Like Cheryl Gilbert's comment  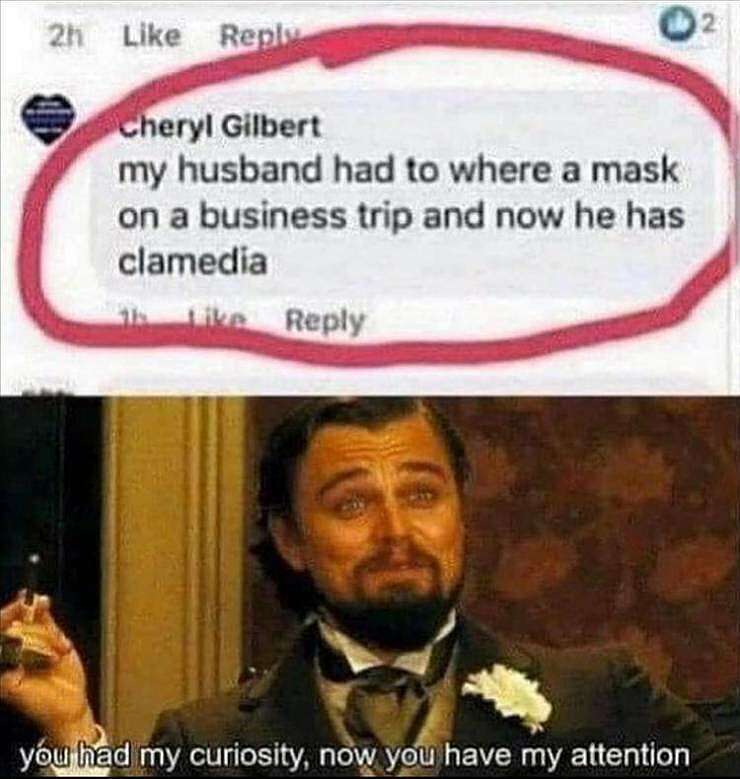click(219, 319)
